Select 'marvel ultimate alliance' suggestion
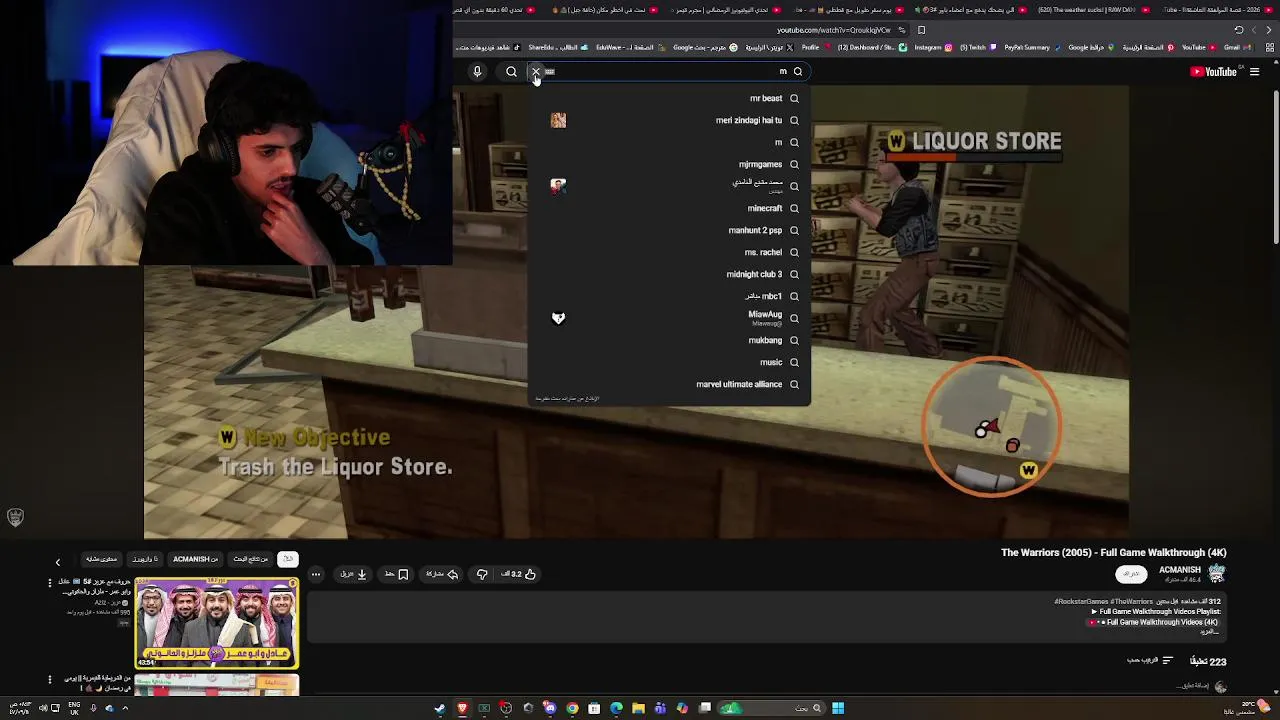 point(670,384)
